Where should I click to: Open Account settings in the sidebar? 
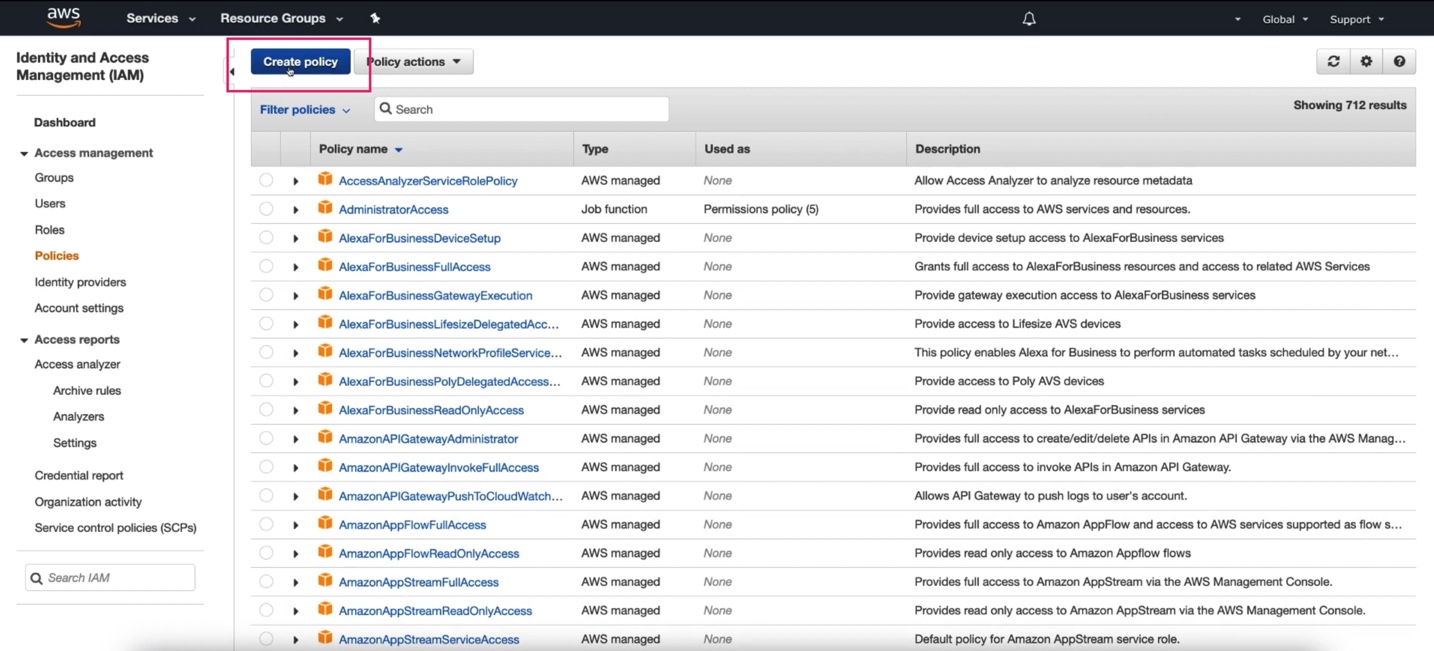pos(79,308)
